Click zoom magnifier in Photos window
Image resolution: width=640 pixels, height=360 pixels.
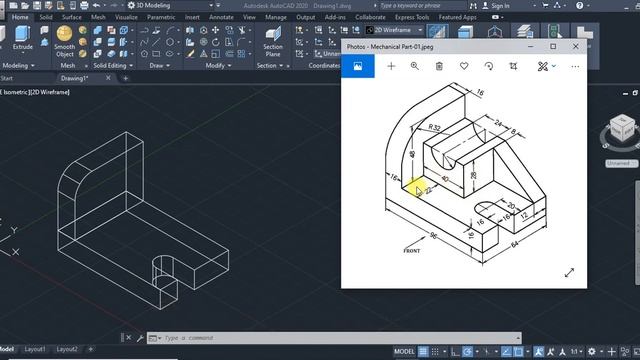coord(415,66)
